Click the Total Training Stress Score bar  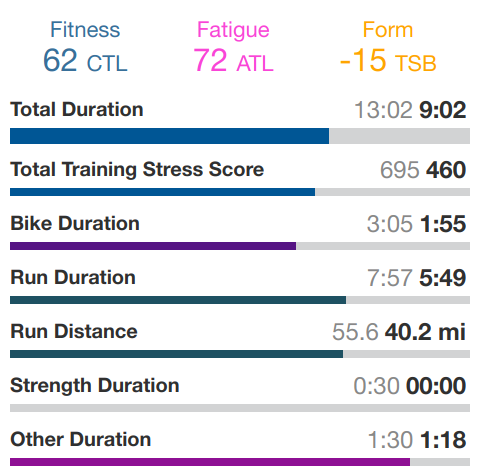(x=240, y=192)
